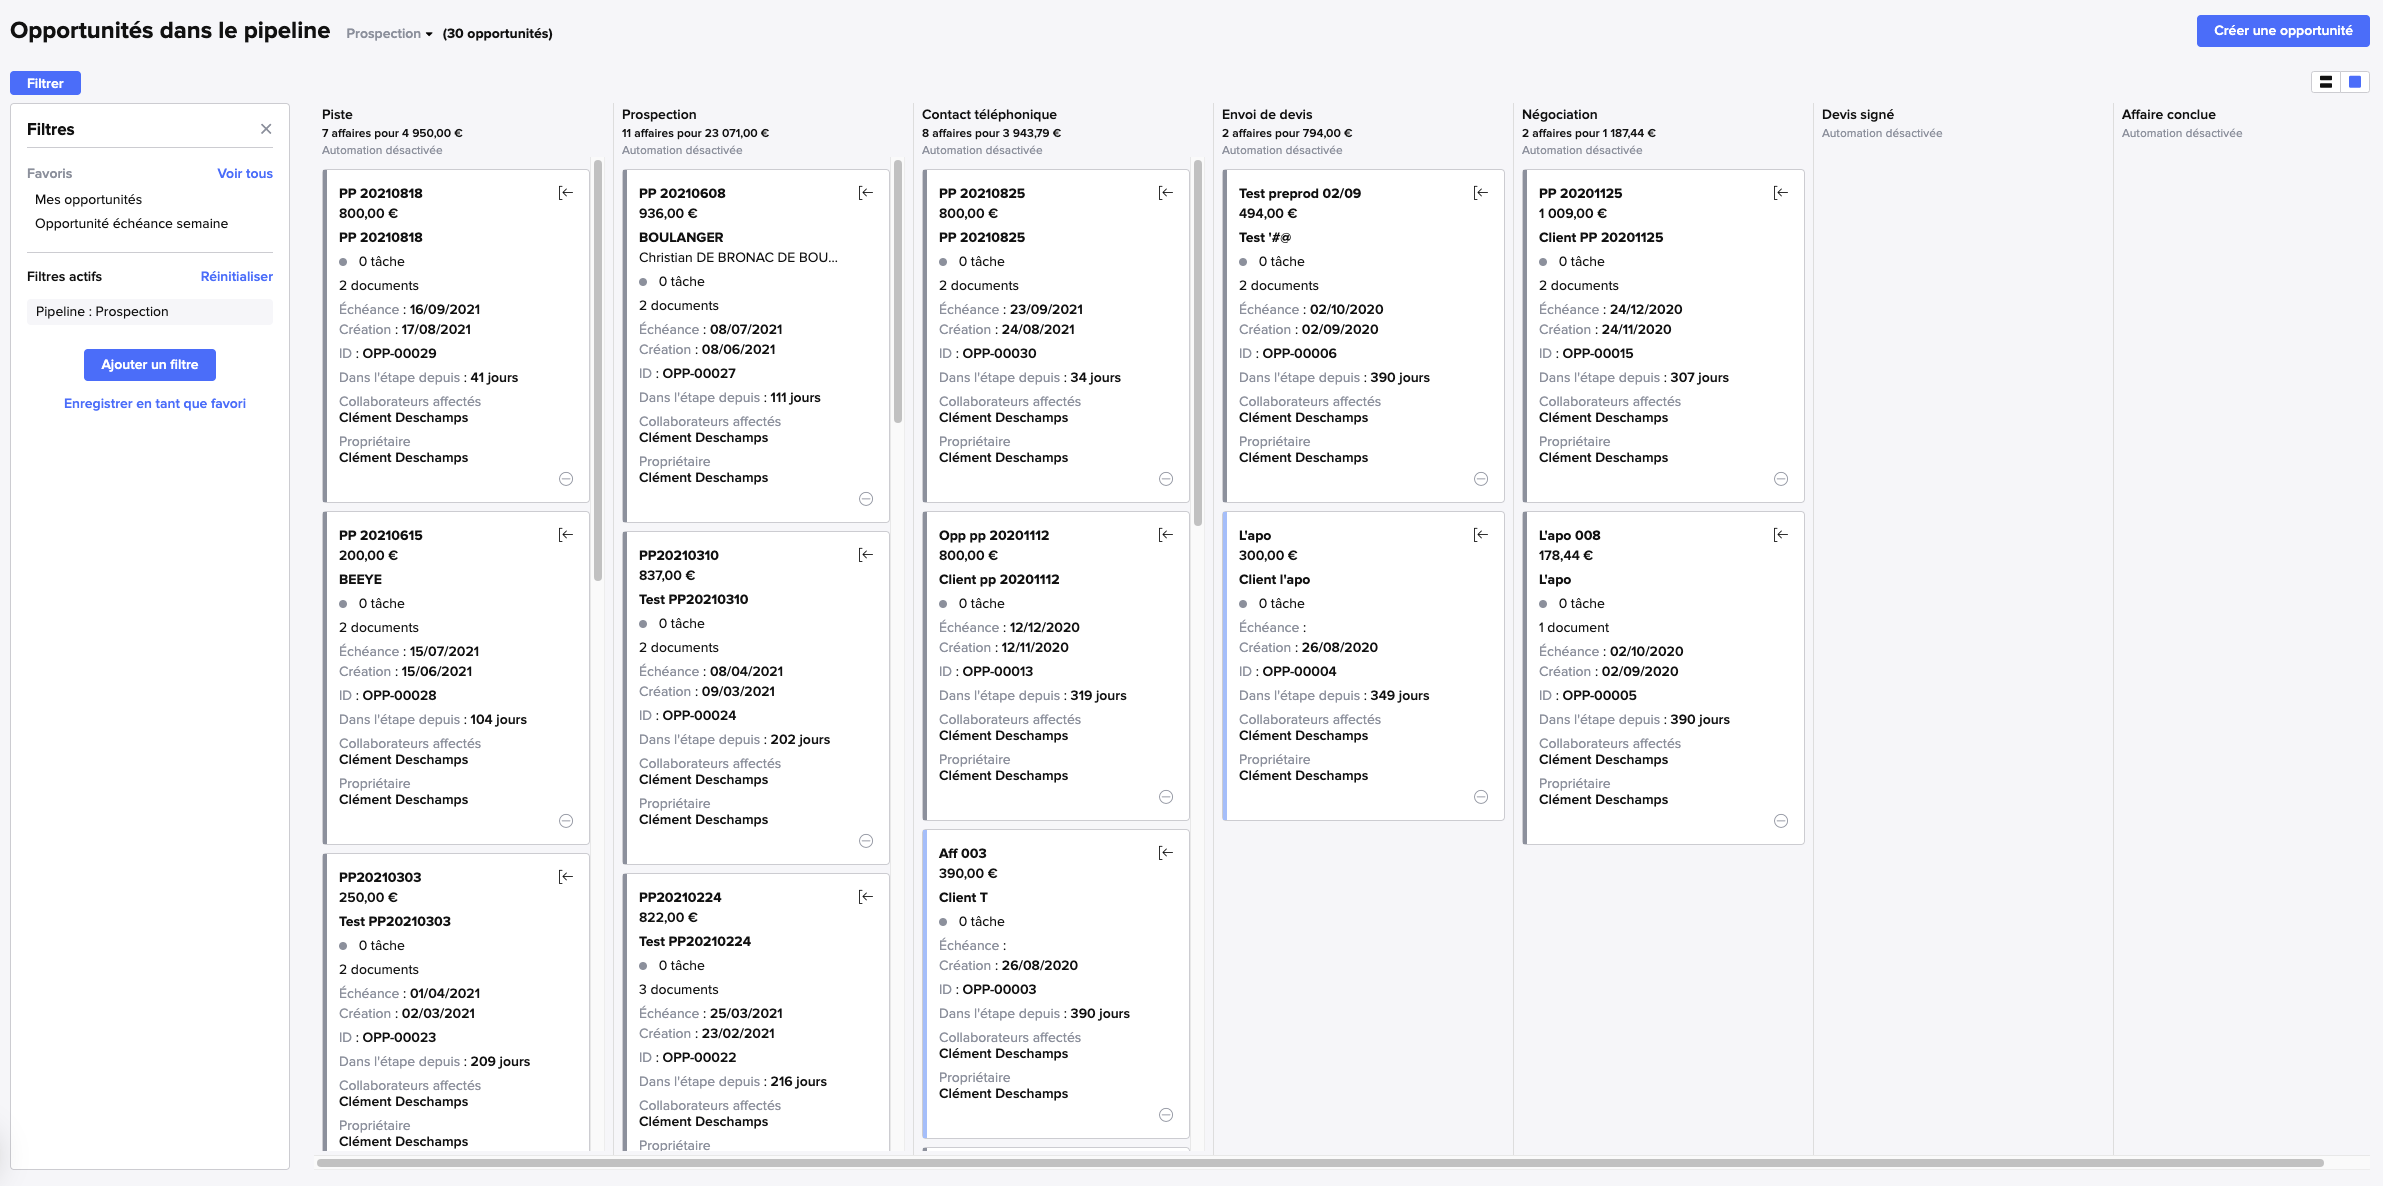Click the Envoi de devis column header
Image resolution: width=2383 pixels, height=1186 pixels.
pyautogui.click(x=1267, y=114)
